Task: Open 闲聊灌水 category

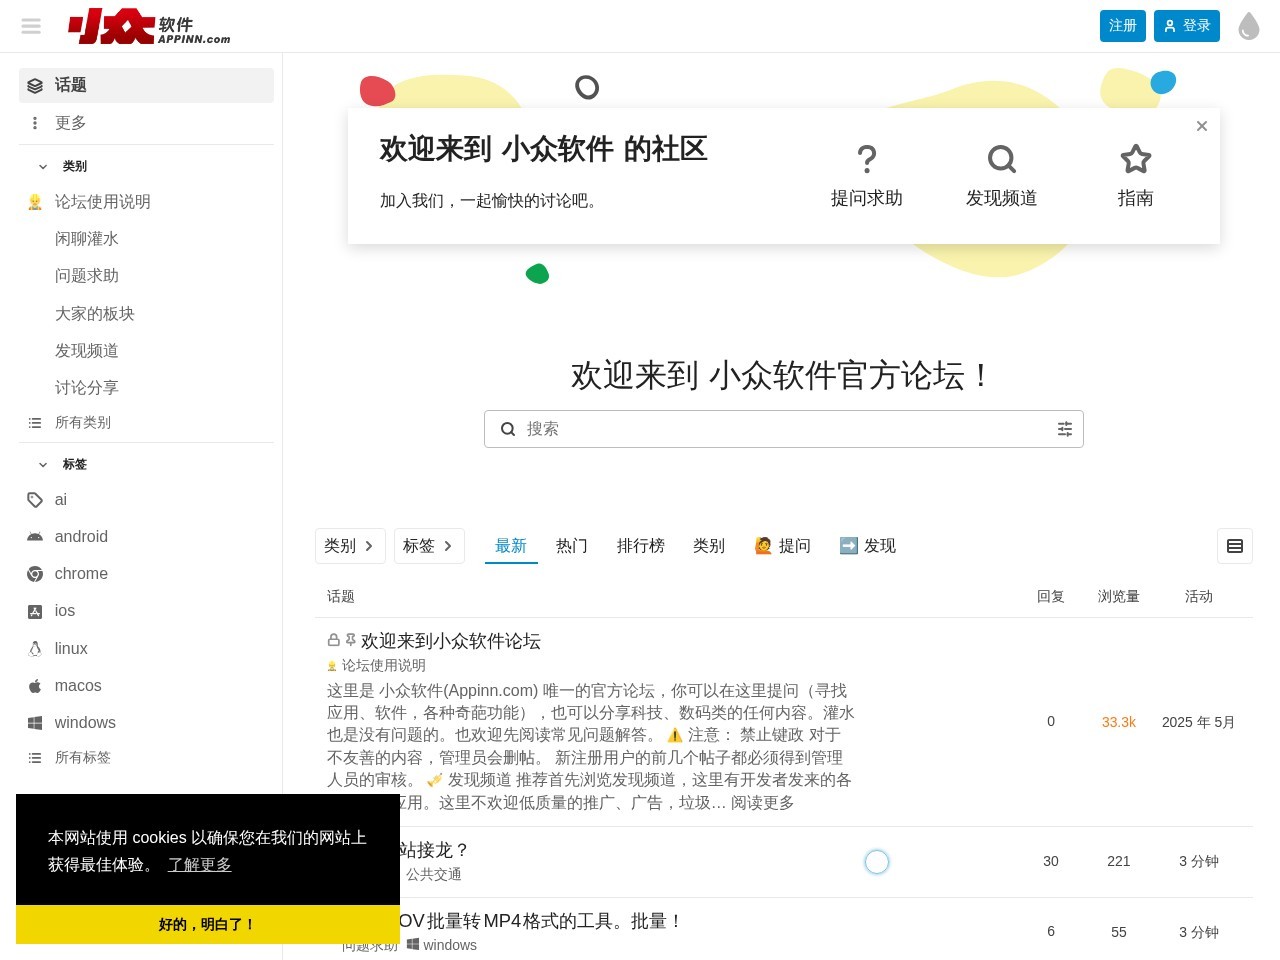Action: click(x=146, y=238)
